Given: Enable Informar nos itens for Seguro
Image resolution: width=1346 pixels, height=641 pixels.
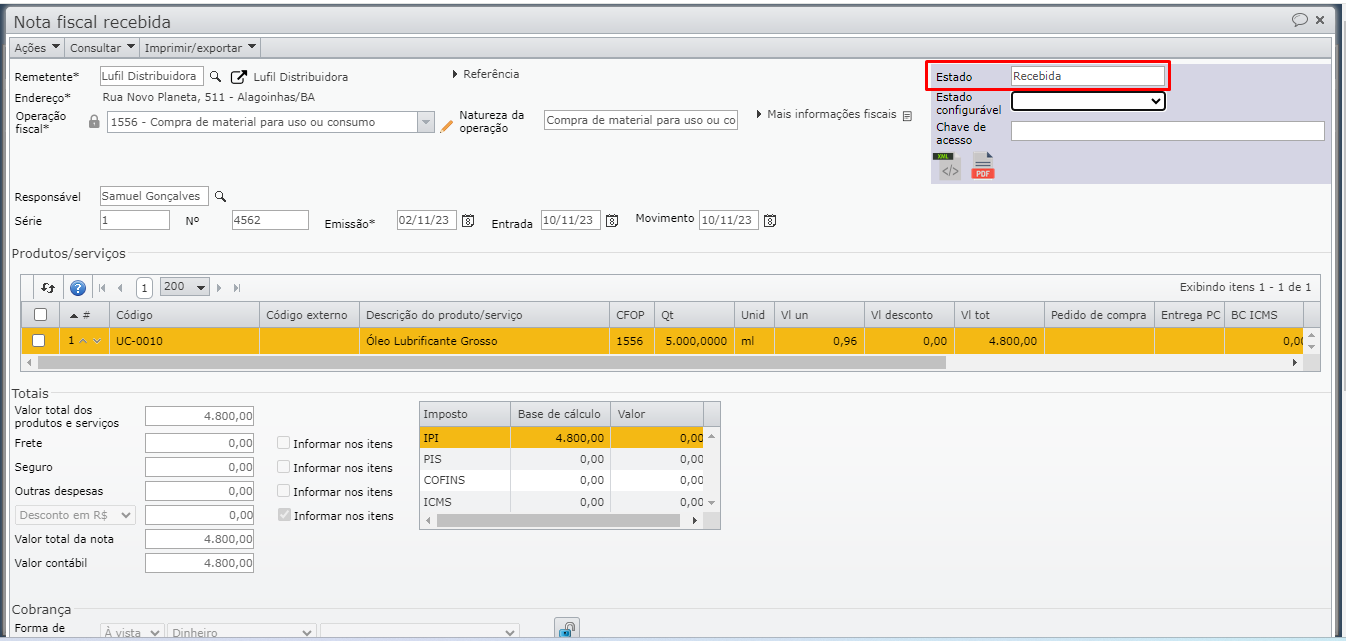Looking at the screenshot, I should (x=284, y=467).
